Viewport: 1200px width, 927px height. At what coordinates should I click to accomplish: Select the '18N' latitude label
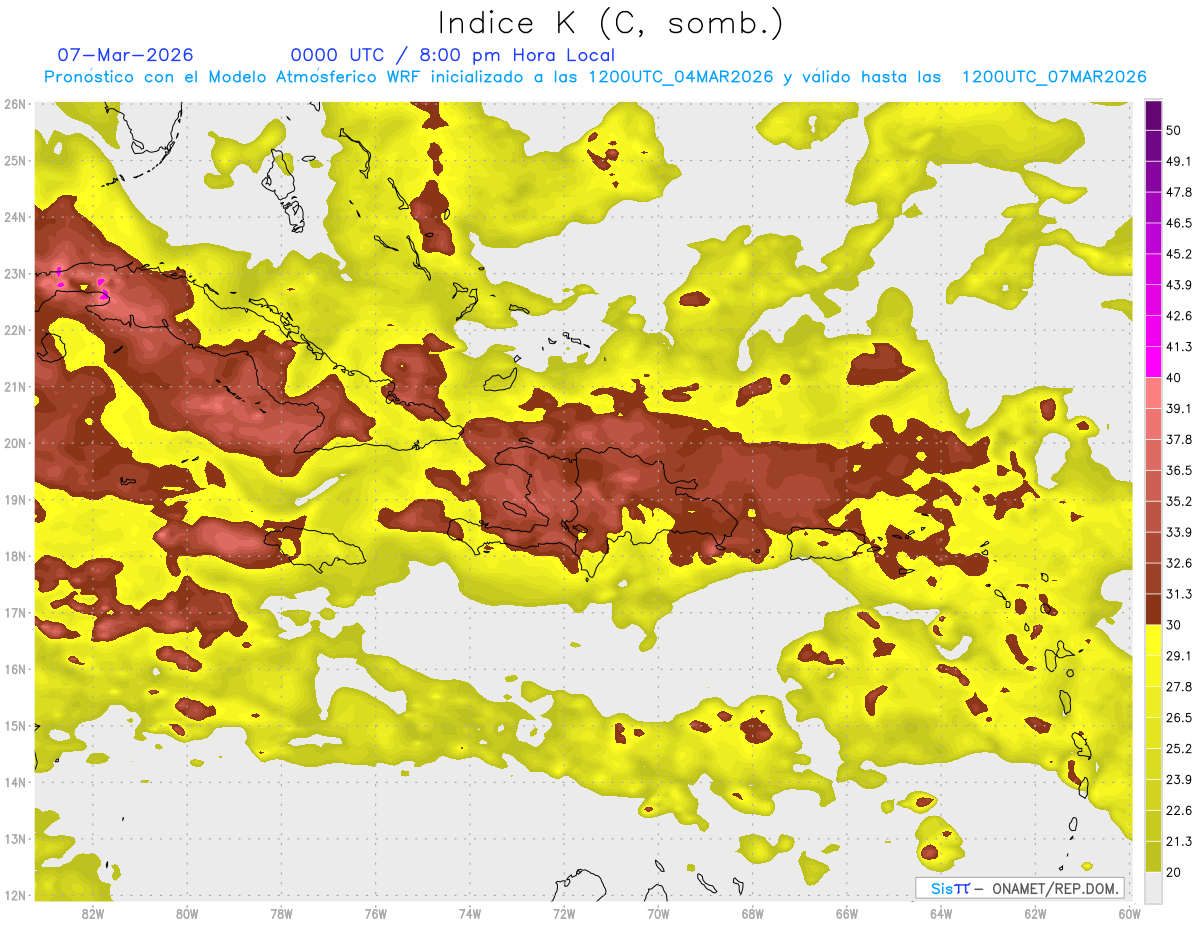[x=15, y=556]
